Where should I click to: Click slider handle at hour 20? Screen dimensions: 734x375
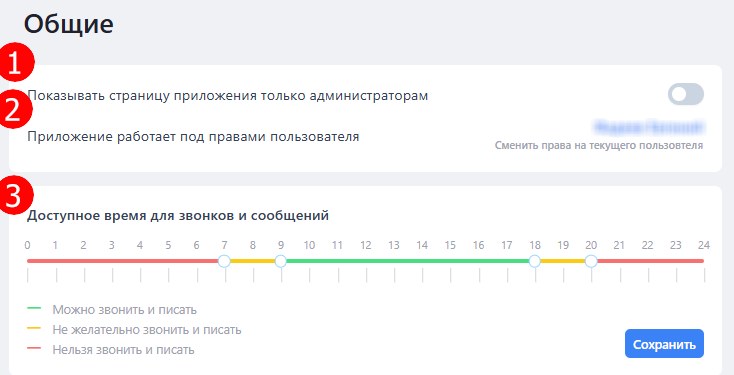(x=591, y=261)
